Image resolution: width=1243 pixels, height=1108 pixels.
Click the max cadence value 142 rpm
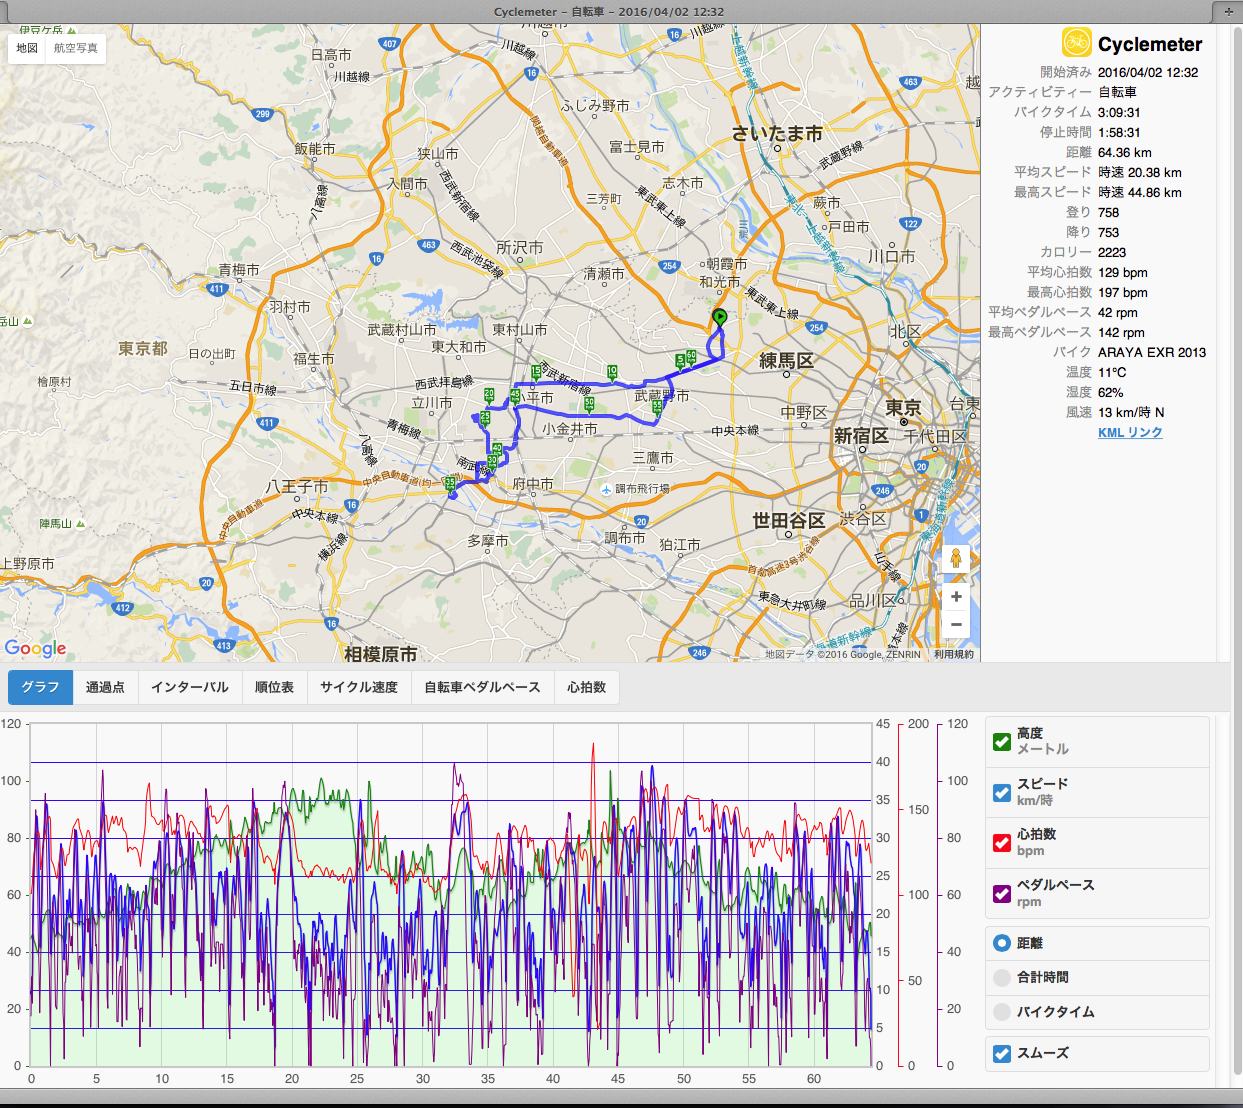coord(1121,332)
